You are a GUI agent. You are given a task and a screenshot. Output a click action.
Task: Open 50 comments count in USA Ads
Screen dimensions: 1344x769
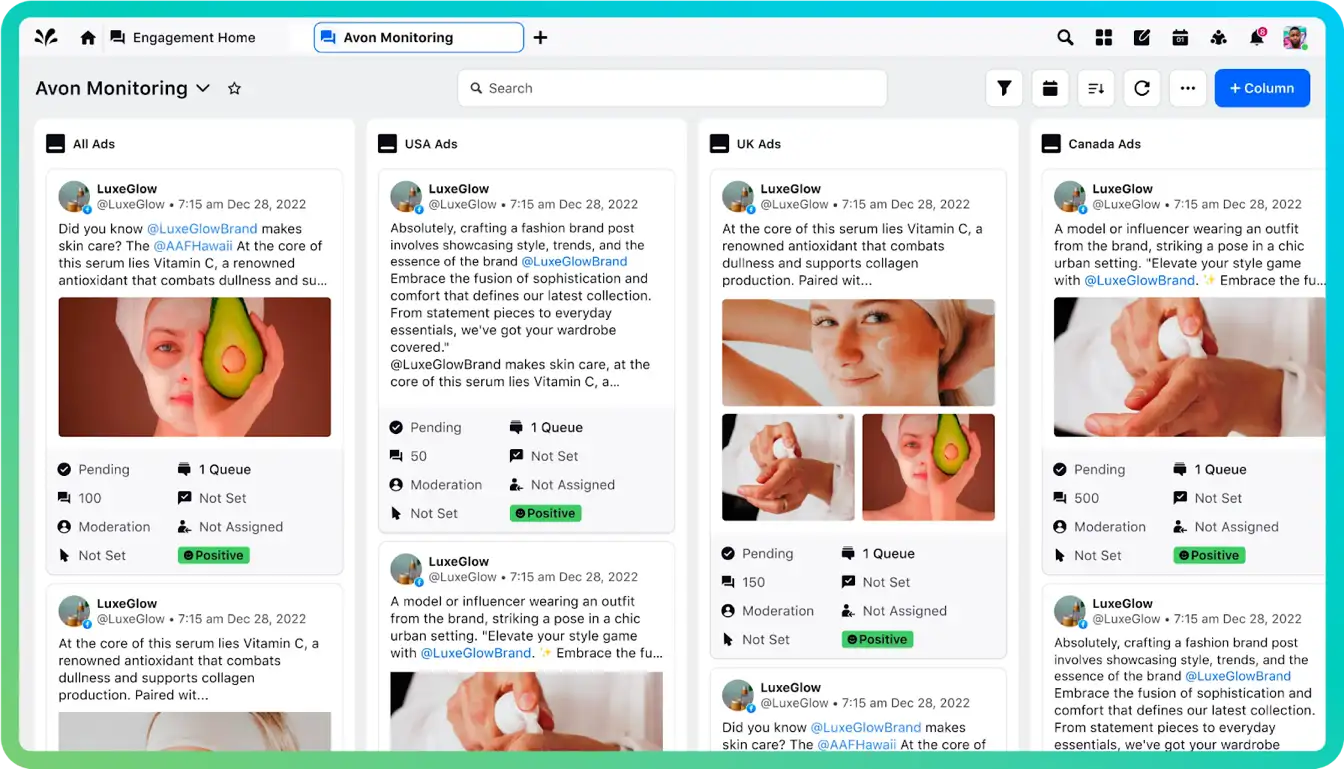(x=408, y=456)
